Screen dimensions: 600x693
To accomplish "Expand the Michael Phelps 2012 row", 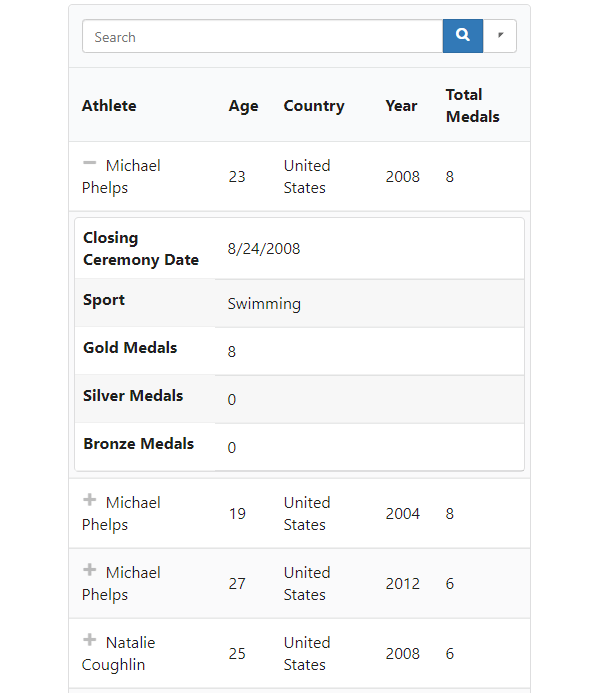I will (90, 570).
